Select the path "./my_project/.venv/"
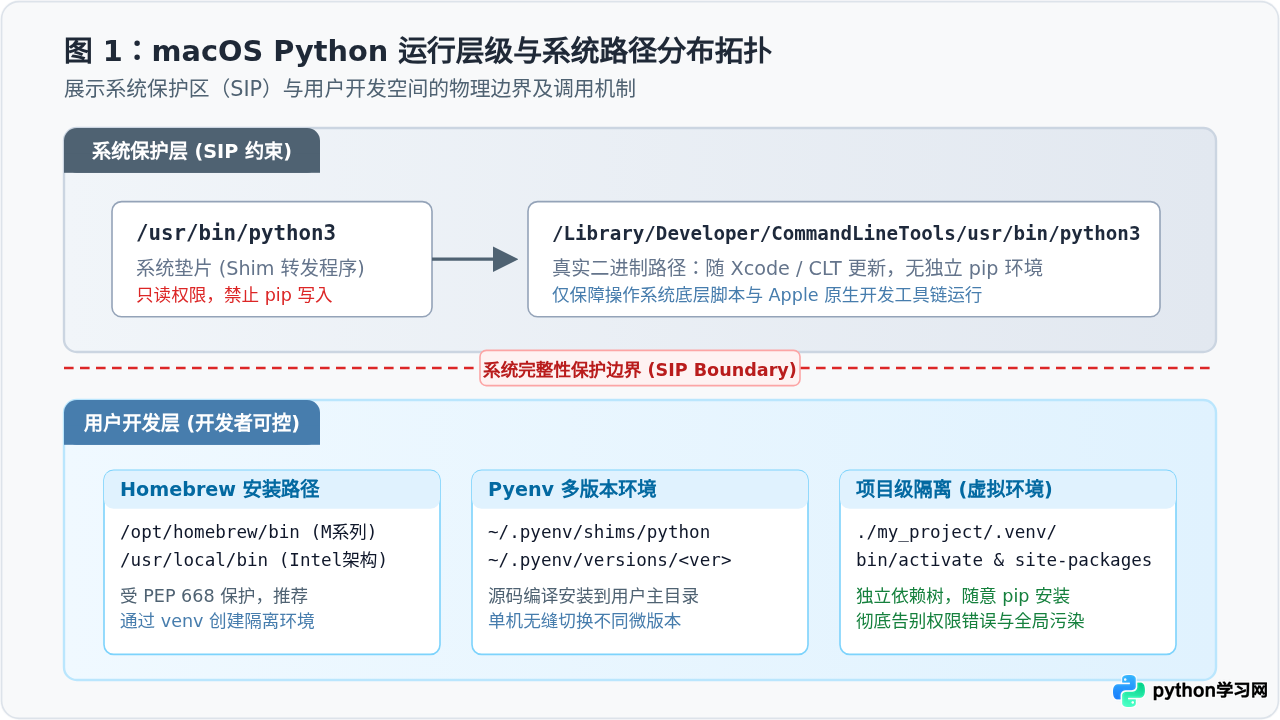This screenshot has width=1280, height=720. (x=956, y=532)
